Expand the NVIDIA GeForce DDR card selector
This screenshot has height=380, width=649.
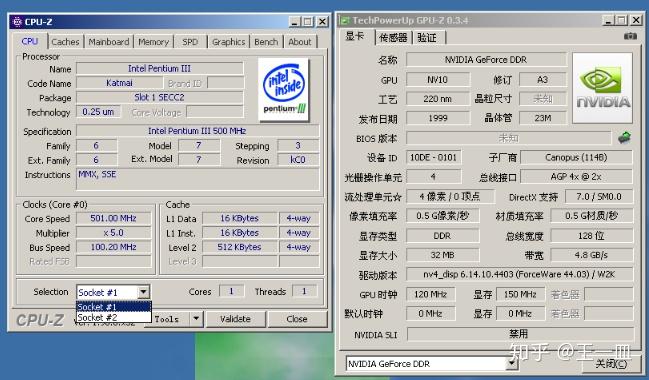tap(512, 363)
